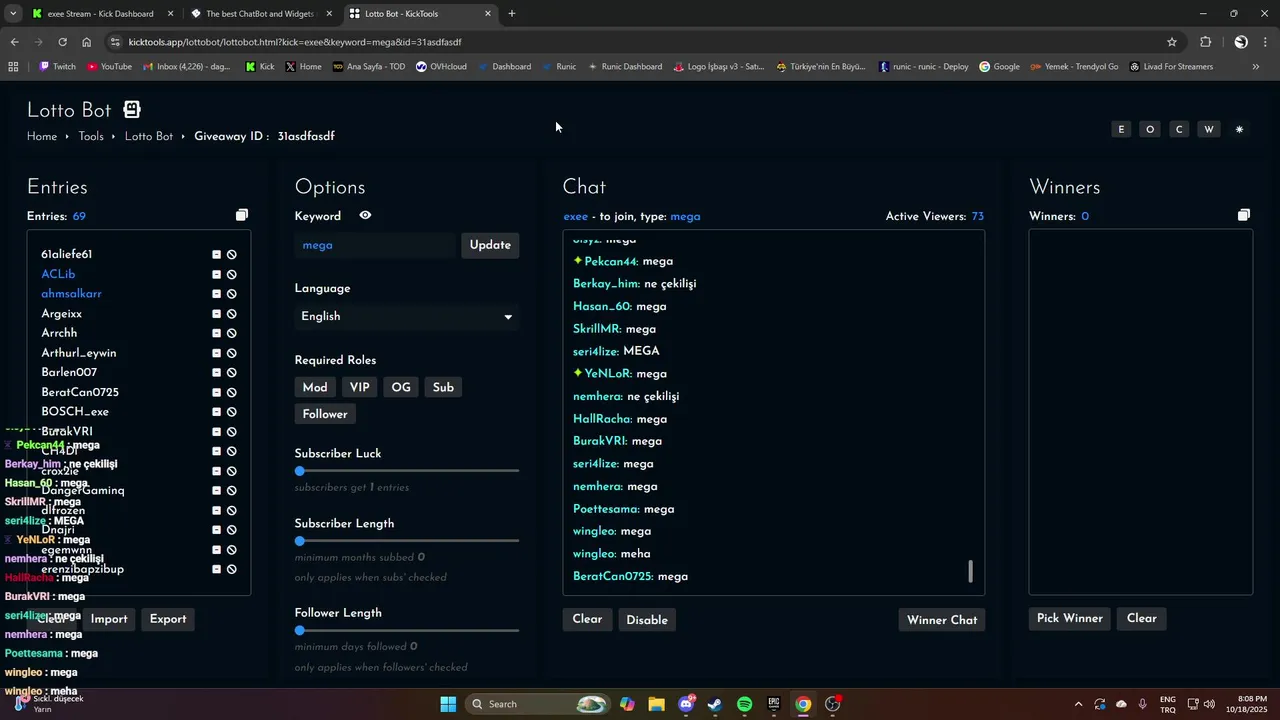Toggle the Mod required role

315,387
